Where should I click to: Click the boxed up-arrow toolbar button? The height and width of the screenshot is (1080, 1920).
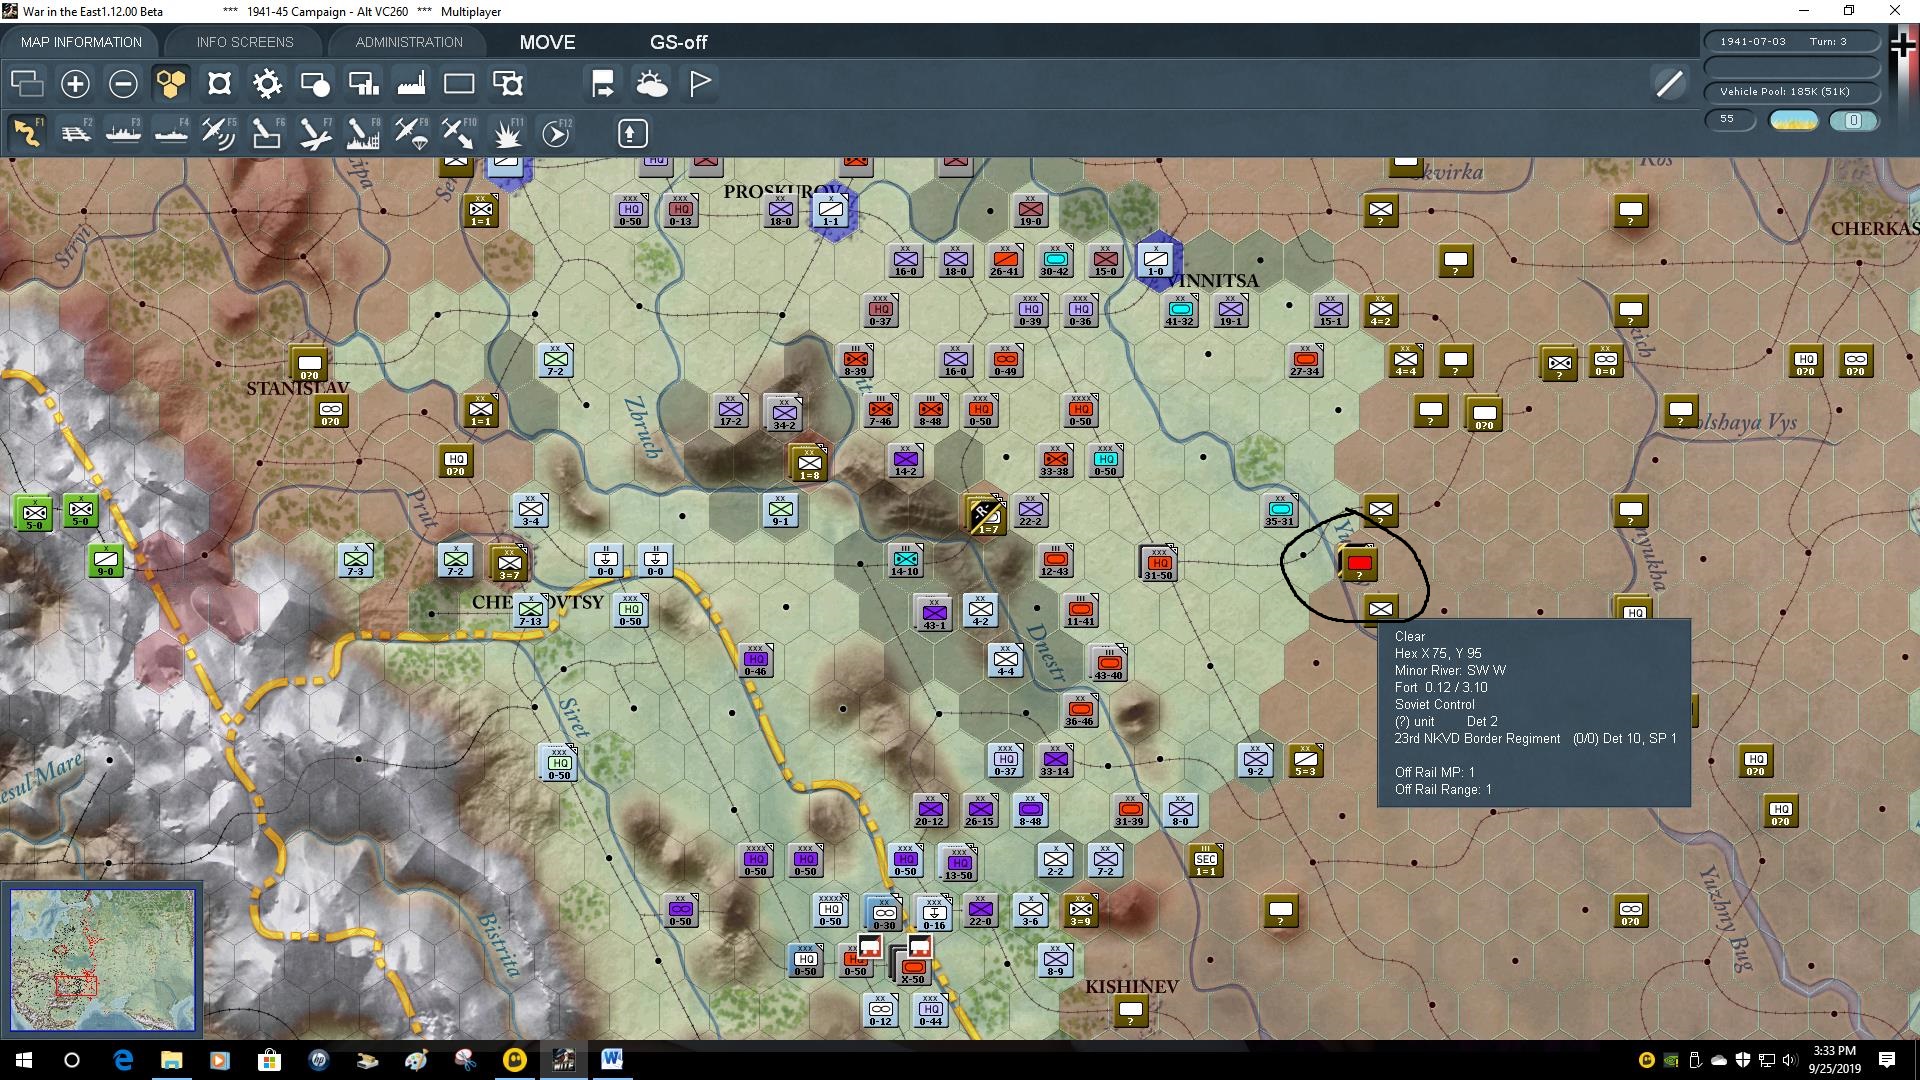click(x=632, y=133)
